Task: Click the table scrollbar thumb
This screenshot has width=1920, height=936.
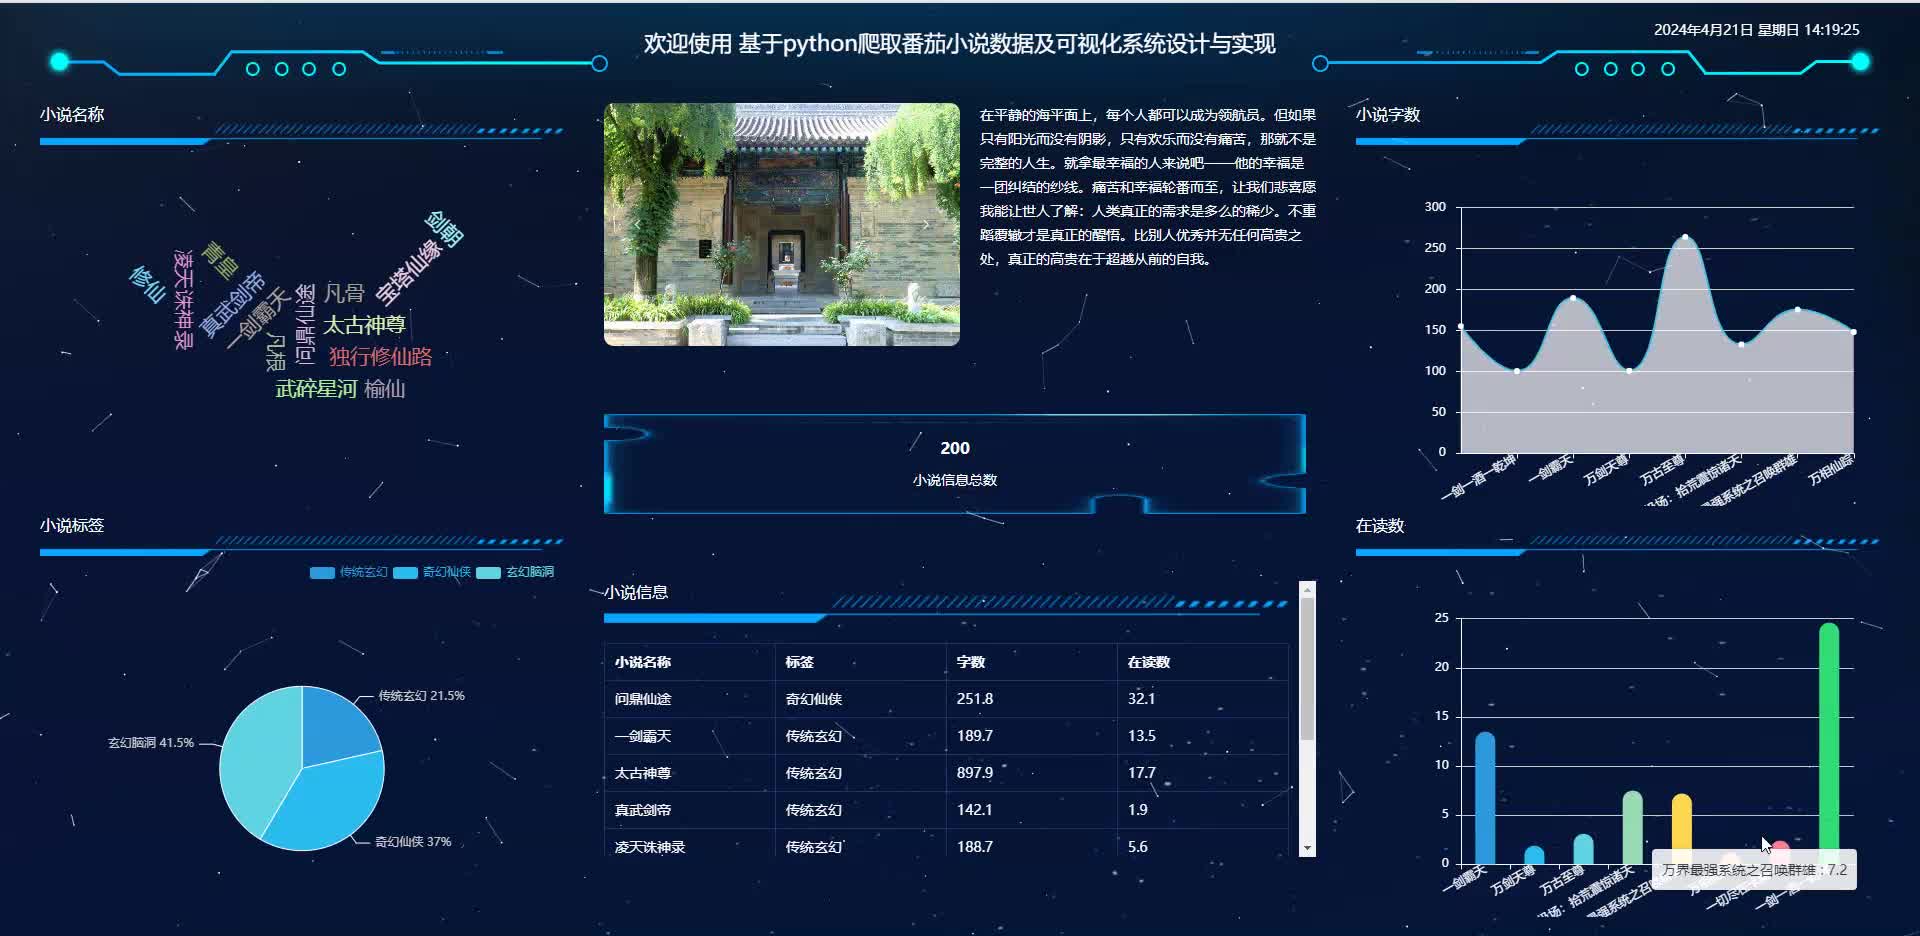Action: tap(1307, 670)
